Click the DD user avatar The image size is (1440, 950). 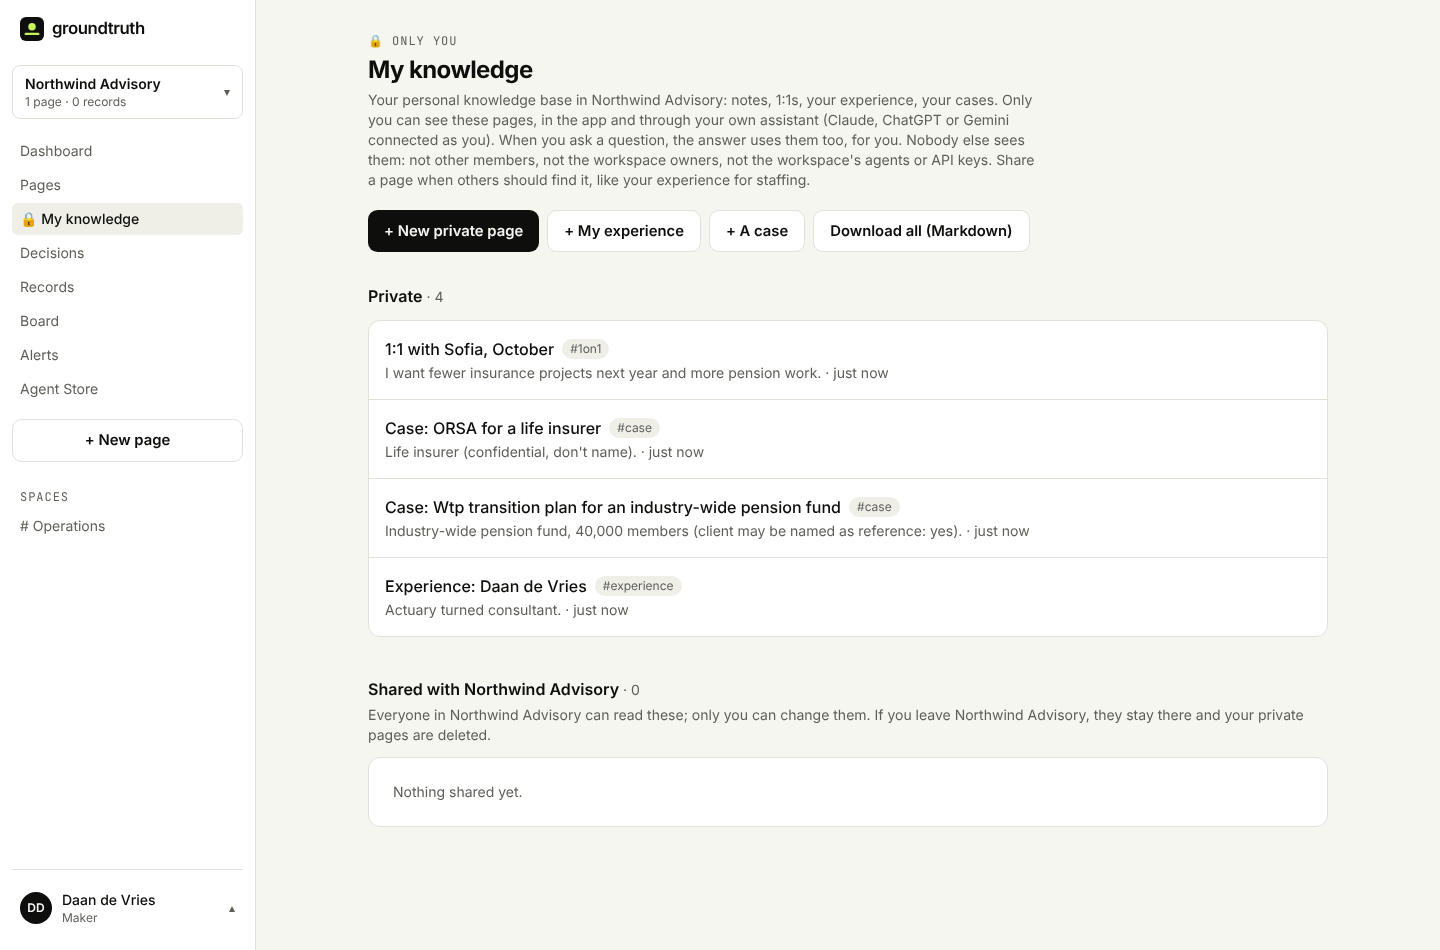point(36,908)
